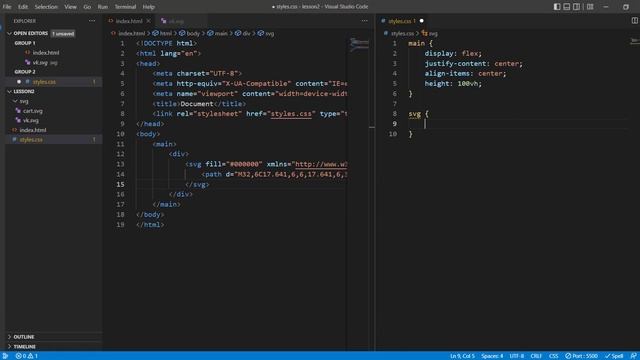This screenshot has width=640, height=360.
Task: Open the Edit menu
Action: [x=23, y=7]
